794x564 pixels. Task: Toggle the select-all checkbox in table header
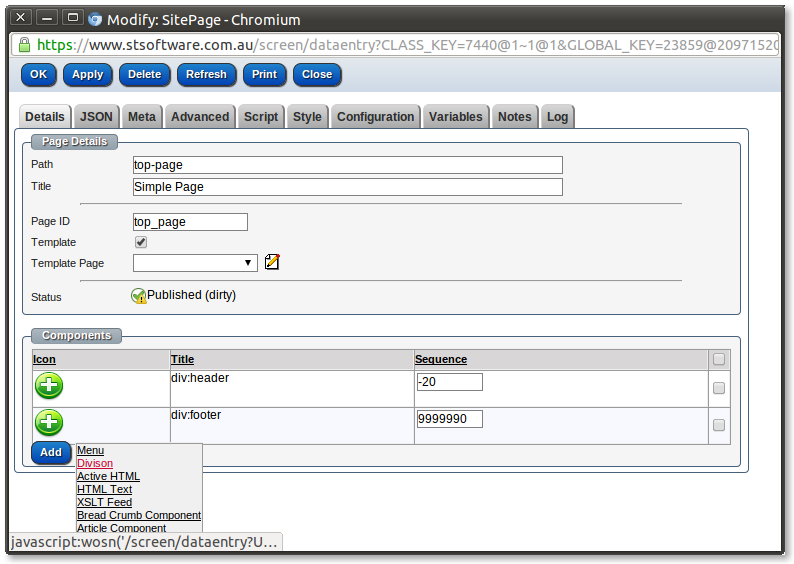coord(718,359)
